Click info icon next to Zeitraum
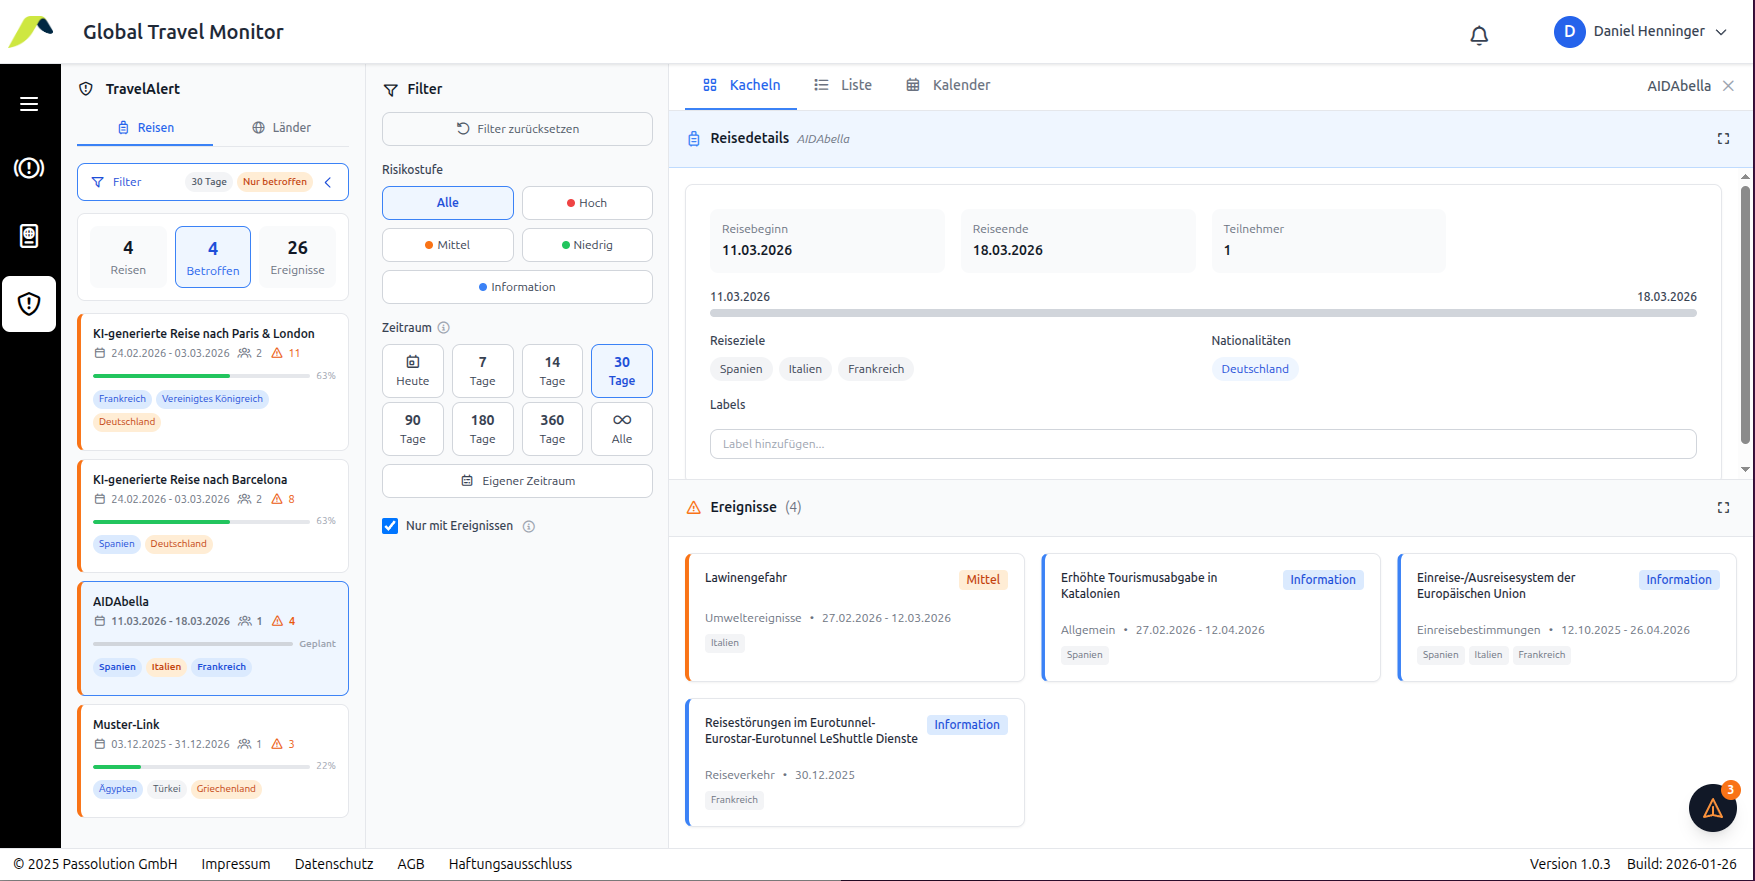Image resolution: width=1755 pixels, height=881 pixels. pyautogui.click(x=444, y=328)
